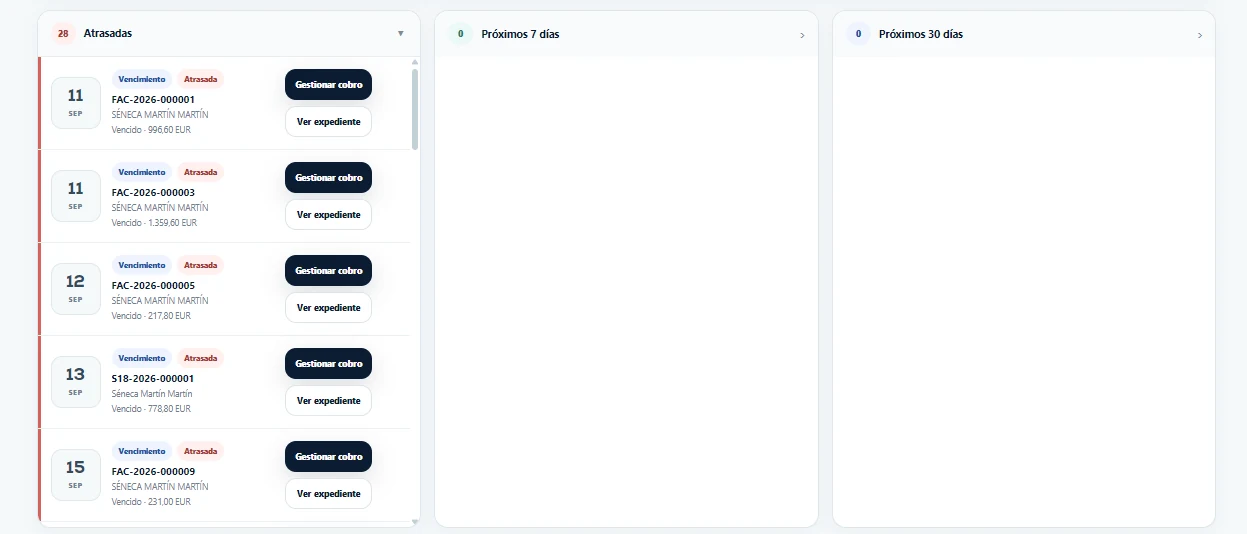Click Atrasada tag on S18-2026-000001
This screenshot has height=534, width=1247.
(x=201, y=358)
